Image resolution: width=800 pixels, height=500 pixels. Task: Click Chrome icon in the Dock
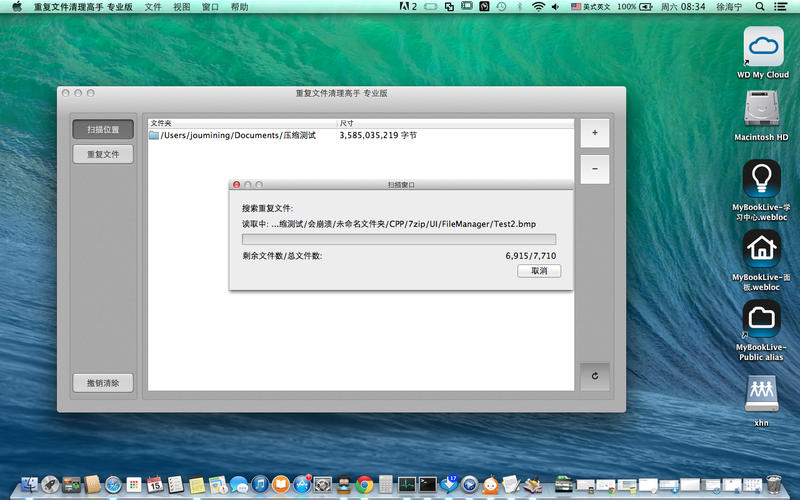[364, 485]
